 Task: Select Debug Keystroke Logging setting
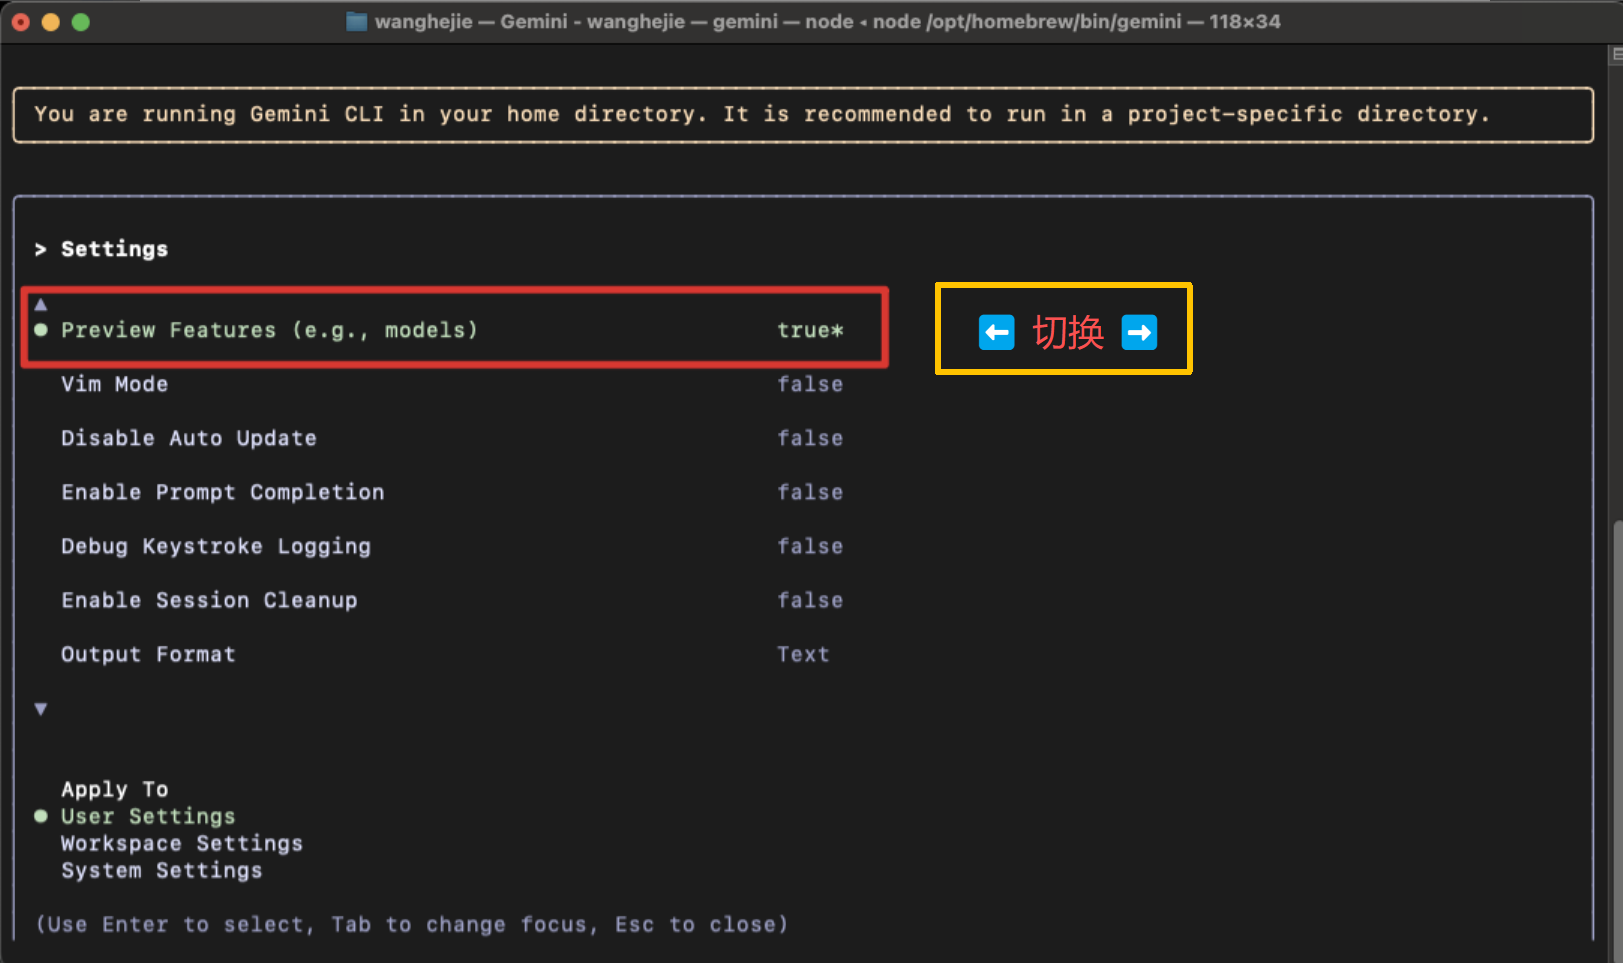(x=216, y=546)
